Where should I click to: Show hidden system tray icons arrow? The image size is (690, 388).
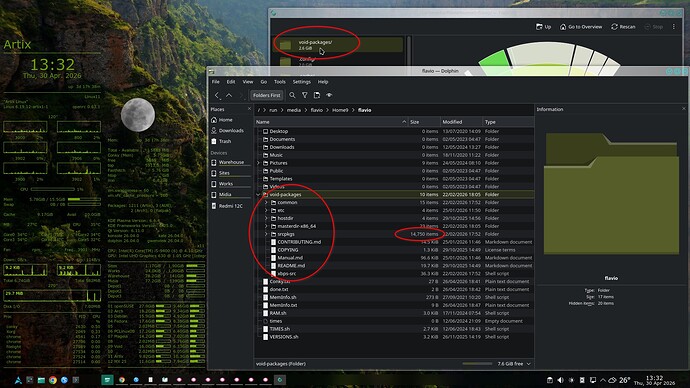pyautogui.click(x=602, y=380)
